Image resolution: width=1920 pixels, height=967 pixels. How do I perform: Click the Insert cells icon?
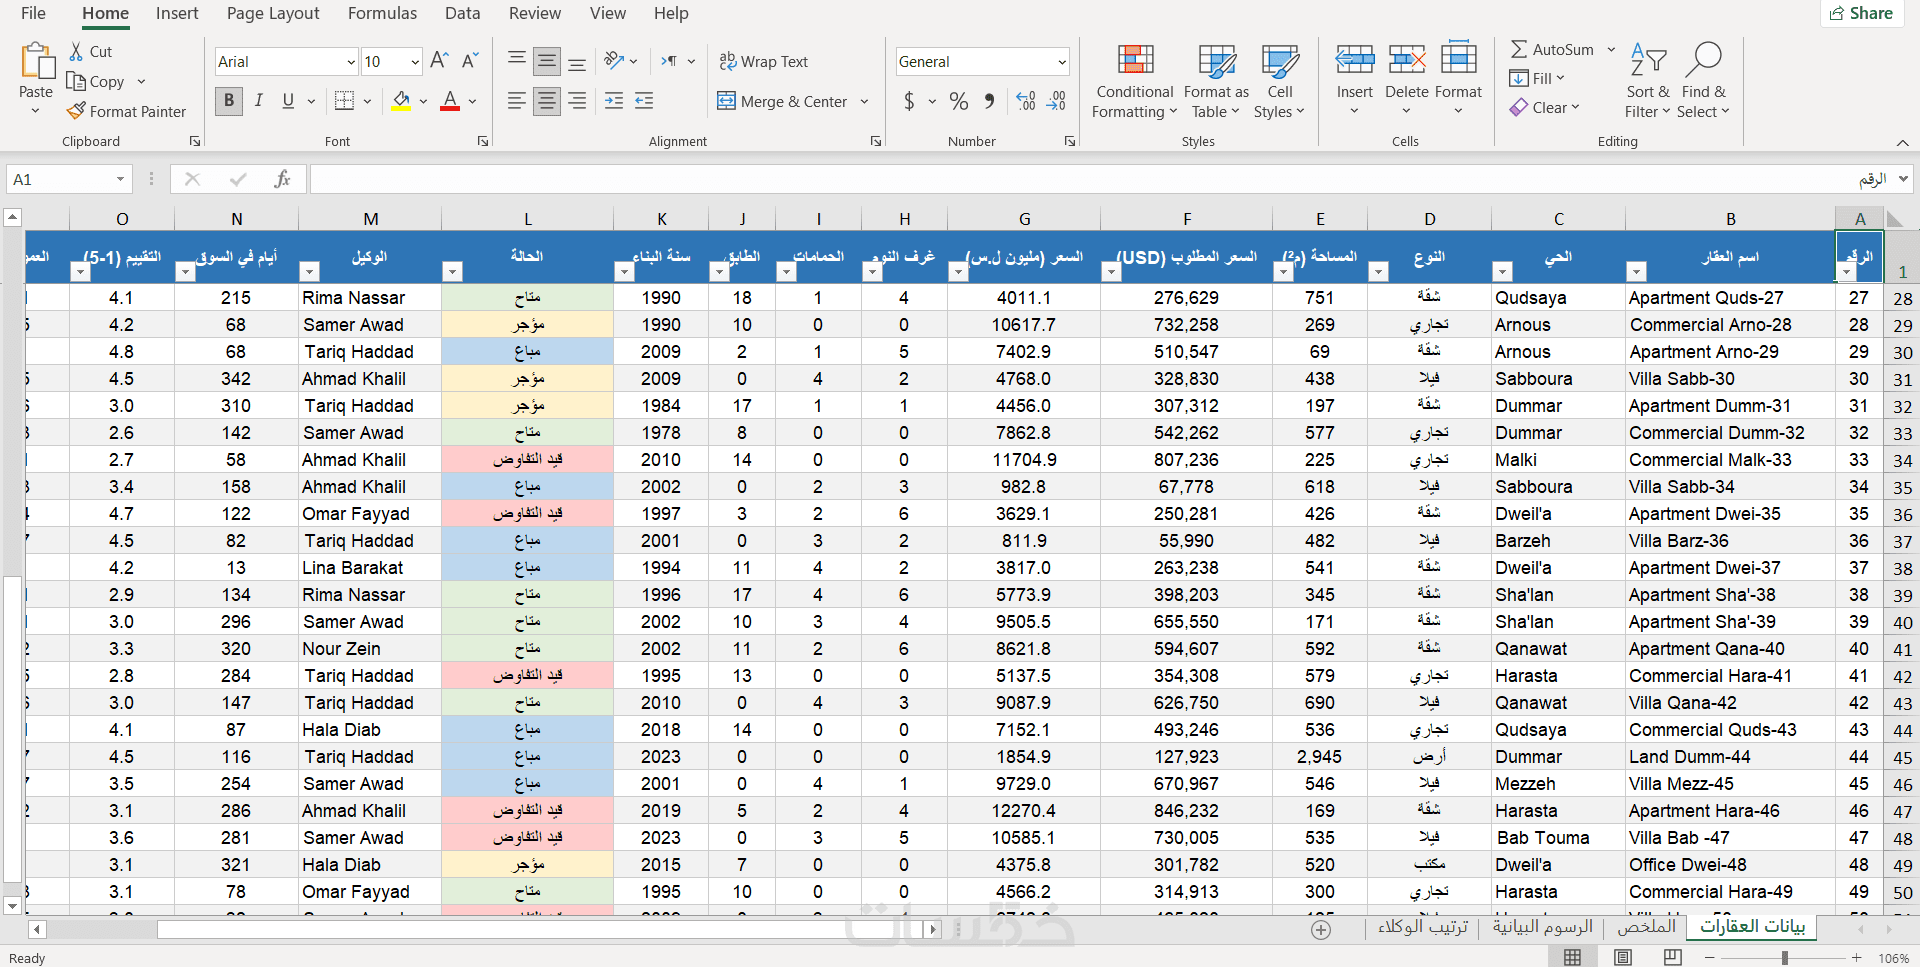coord(1355,60)
